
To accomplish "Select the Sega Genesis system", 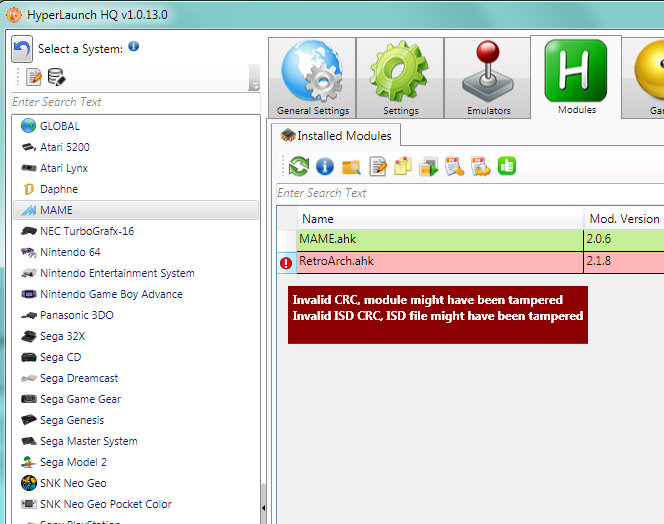I will point(136,420).
